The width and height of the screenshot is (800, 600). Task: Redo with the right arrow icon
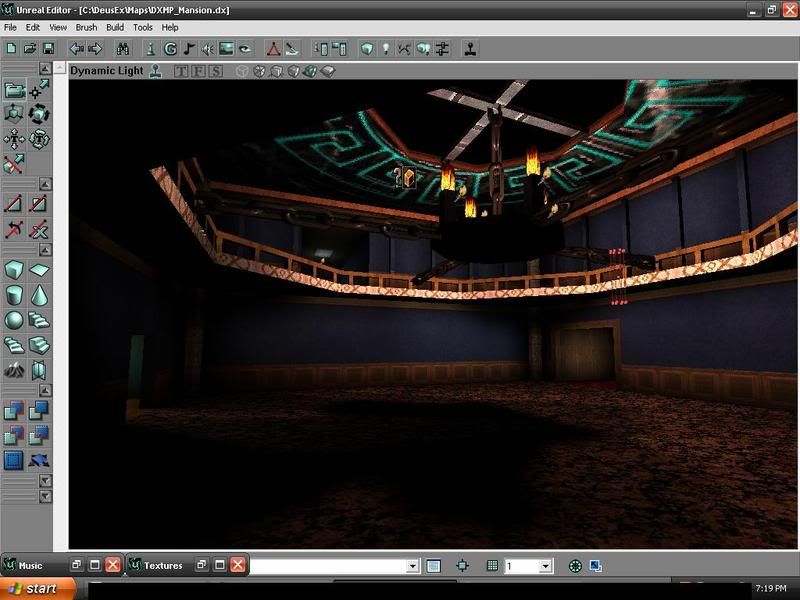[95, 49]
